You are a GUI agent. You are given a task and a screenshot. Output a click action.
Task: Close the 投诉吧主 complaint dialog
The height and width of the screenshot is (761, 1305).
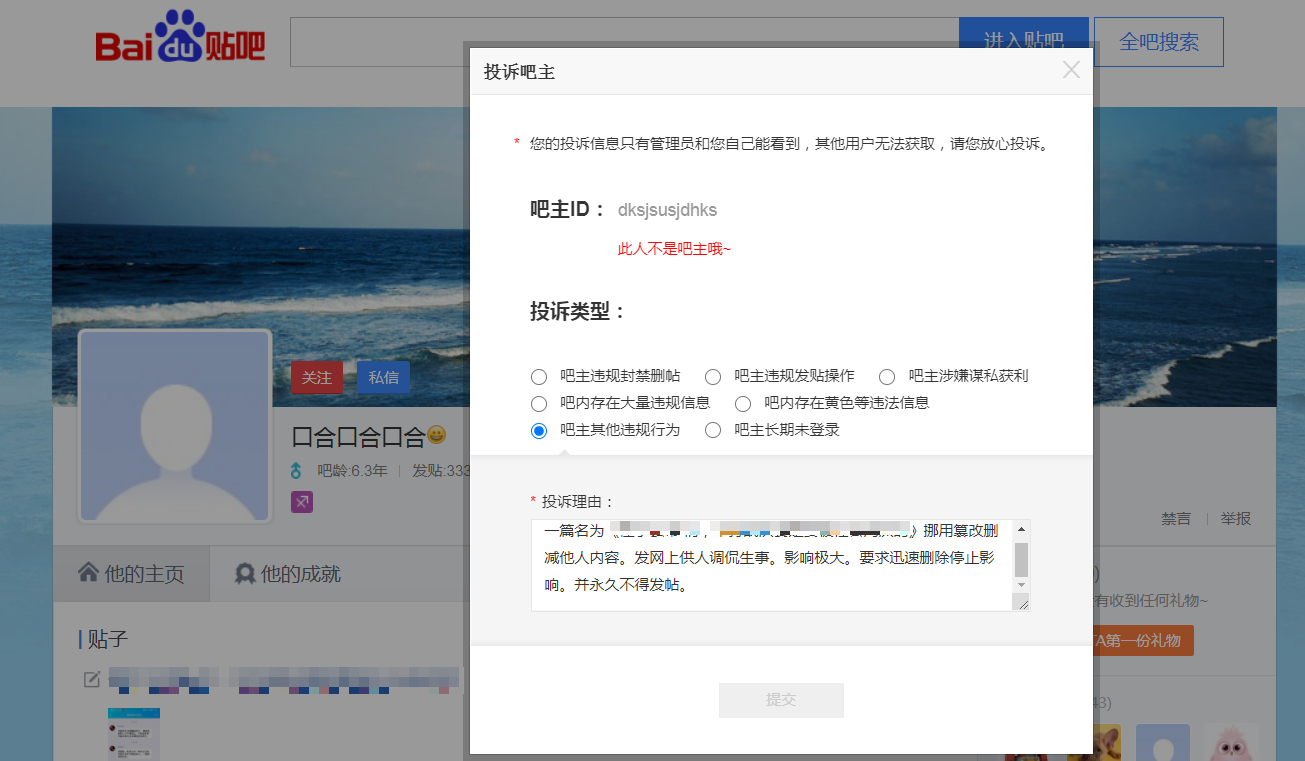[x=1071, y=70]
